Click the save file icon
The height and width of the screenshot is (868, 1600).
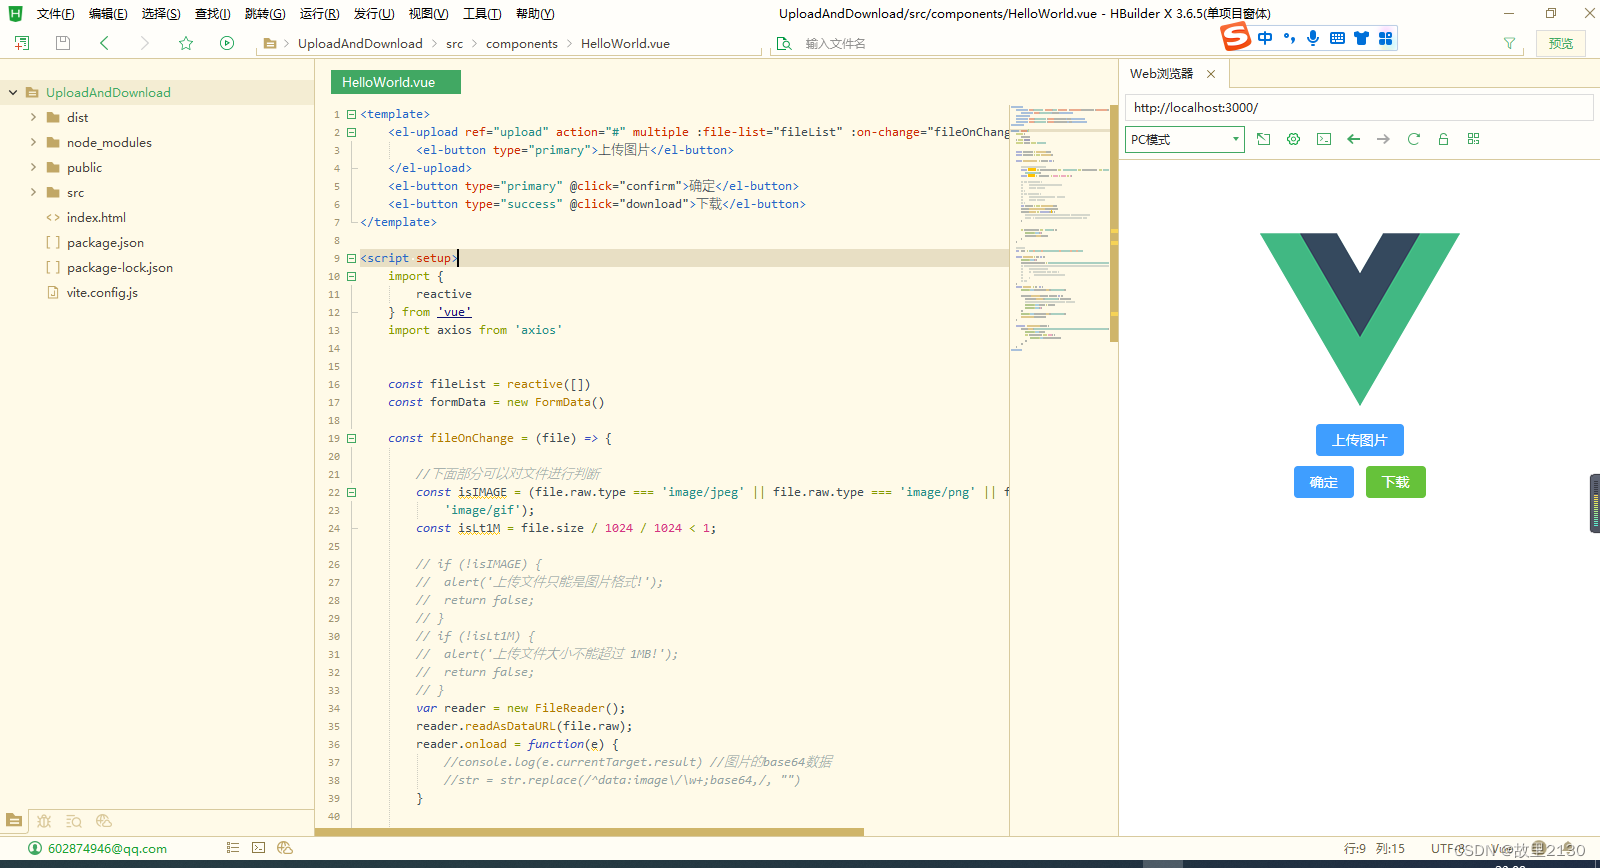point(63,43)
